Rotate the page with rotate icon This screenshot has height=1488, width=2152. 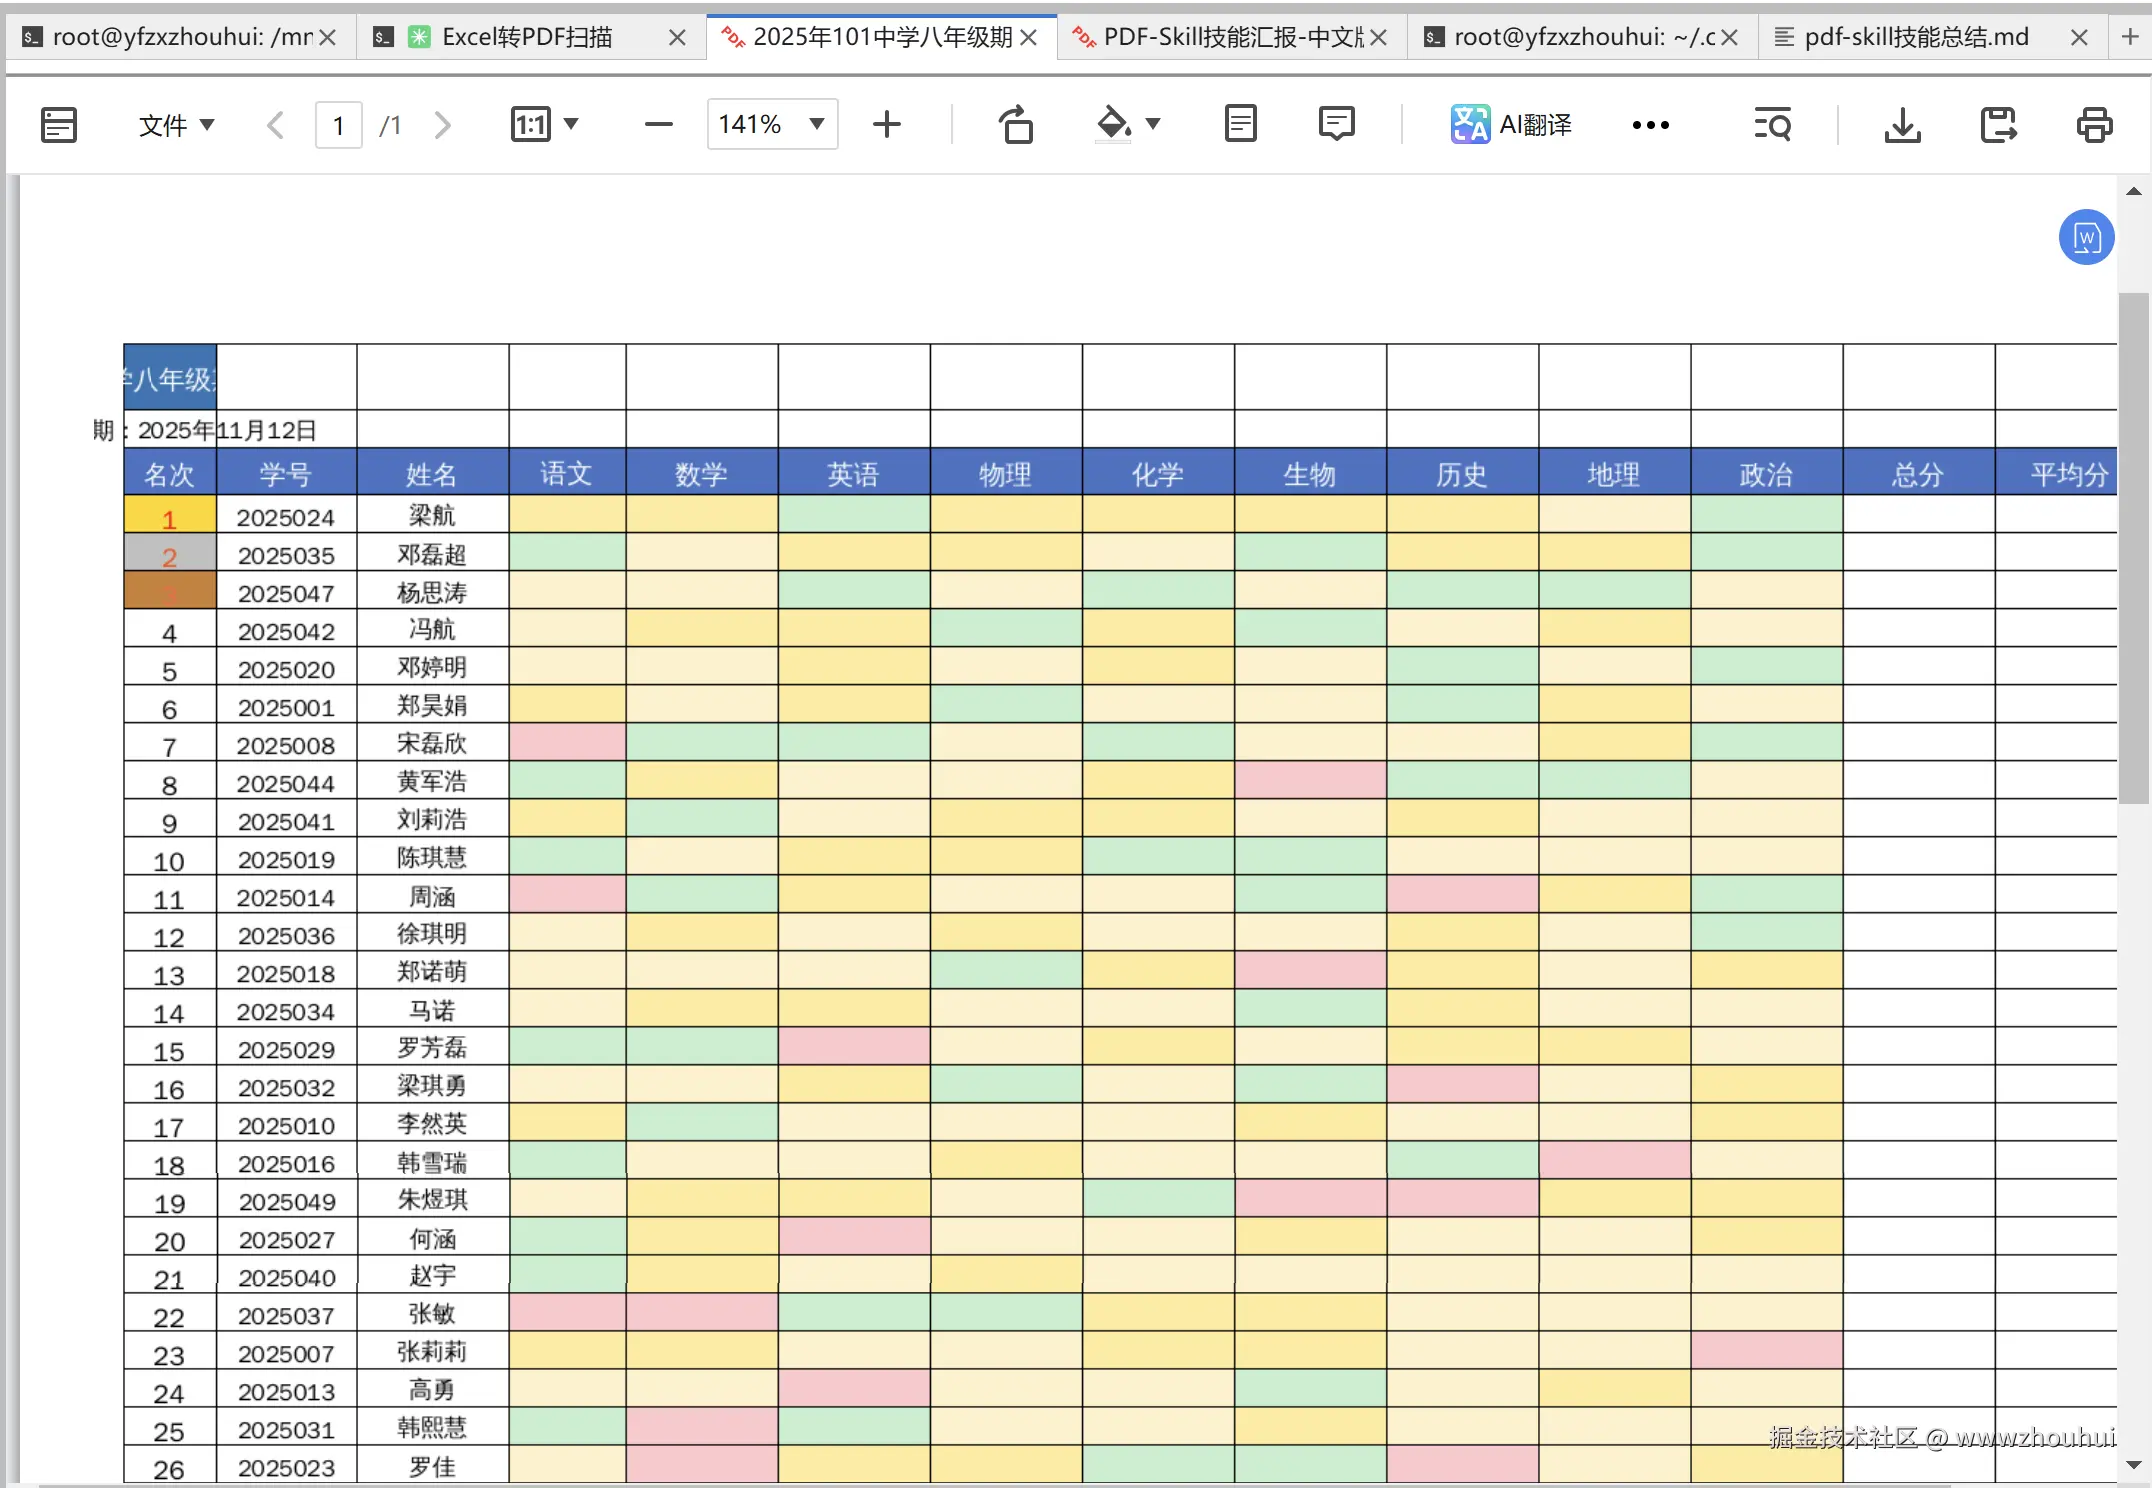[1016, 125]
